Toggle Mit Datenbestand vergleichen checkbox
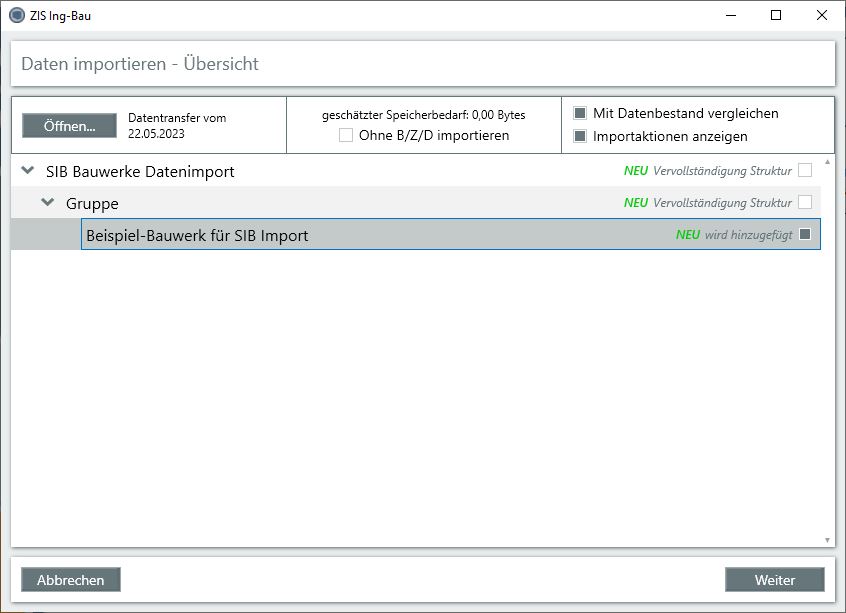The width and height of the screenshot is (846, 613). click(580, 113)
